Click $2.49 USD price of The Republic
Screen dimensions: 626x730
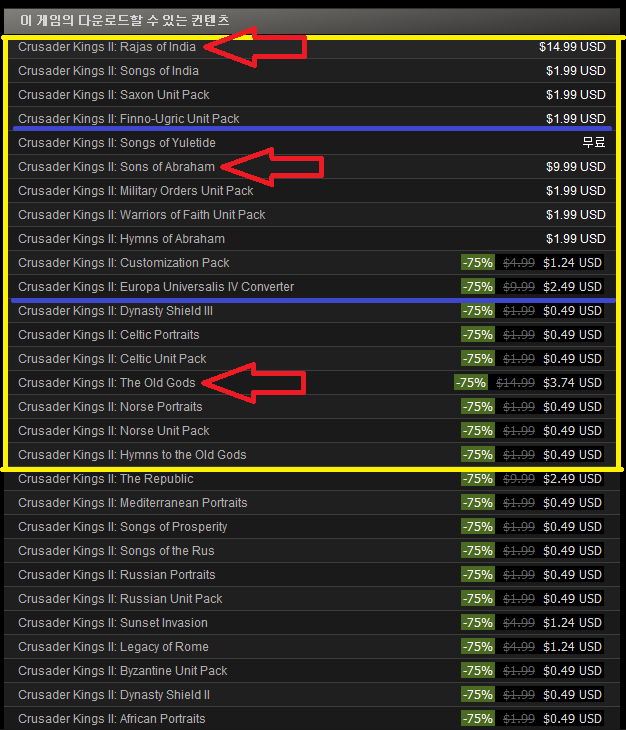[x=572, y=479]
